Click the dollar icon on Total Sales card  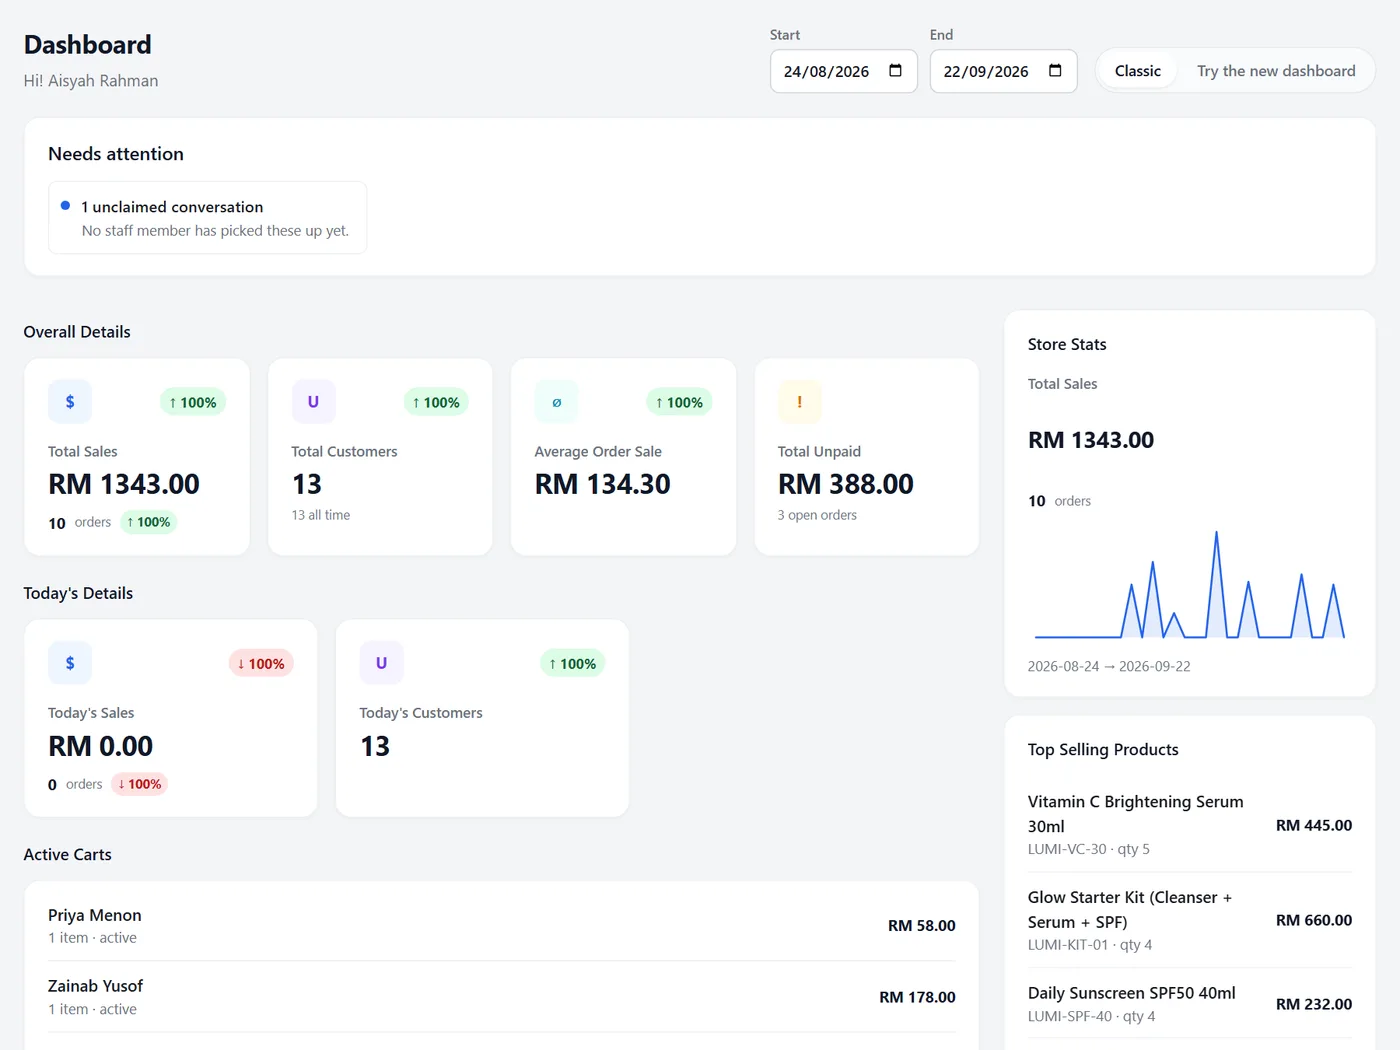click(70, 402)
